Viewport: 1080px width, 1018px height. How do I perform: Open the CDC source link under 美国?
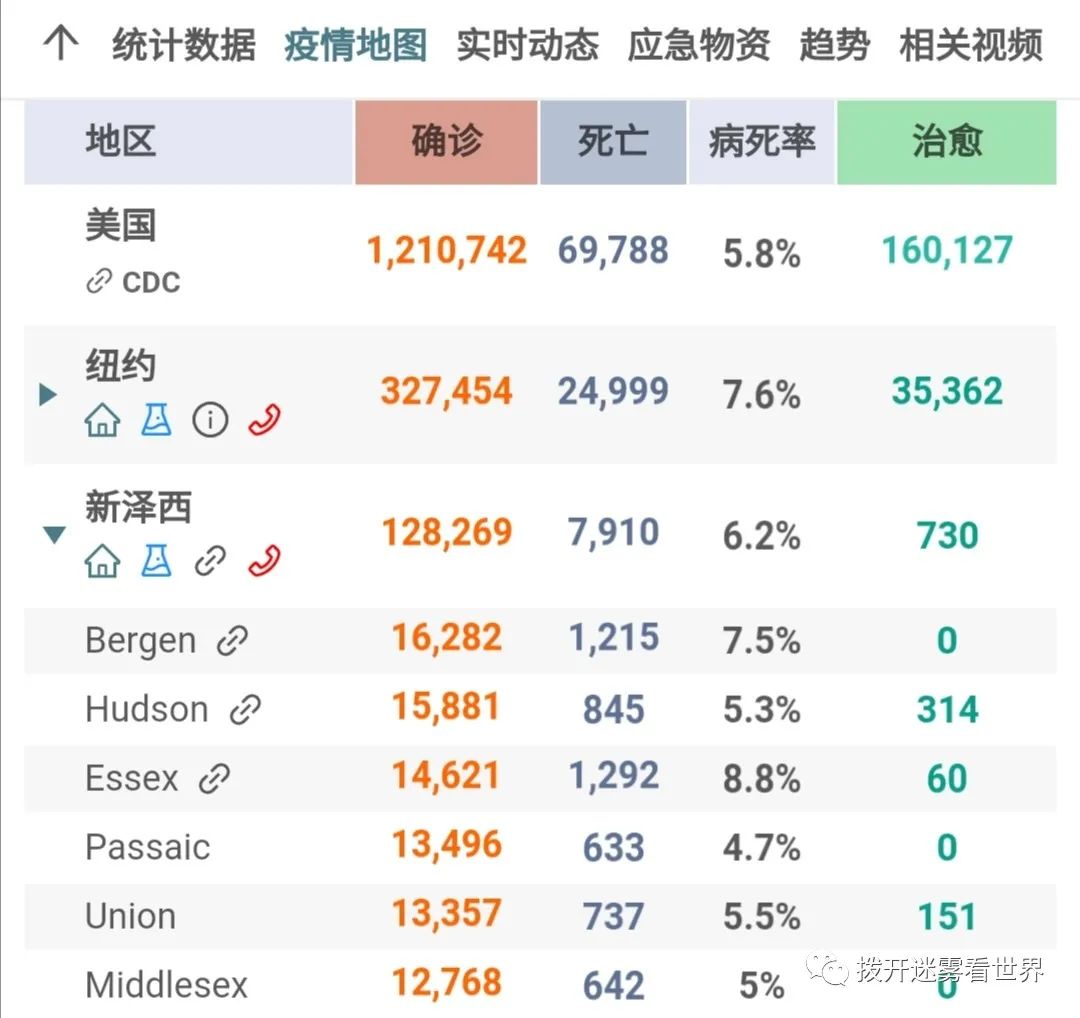(x=134, y=282)
